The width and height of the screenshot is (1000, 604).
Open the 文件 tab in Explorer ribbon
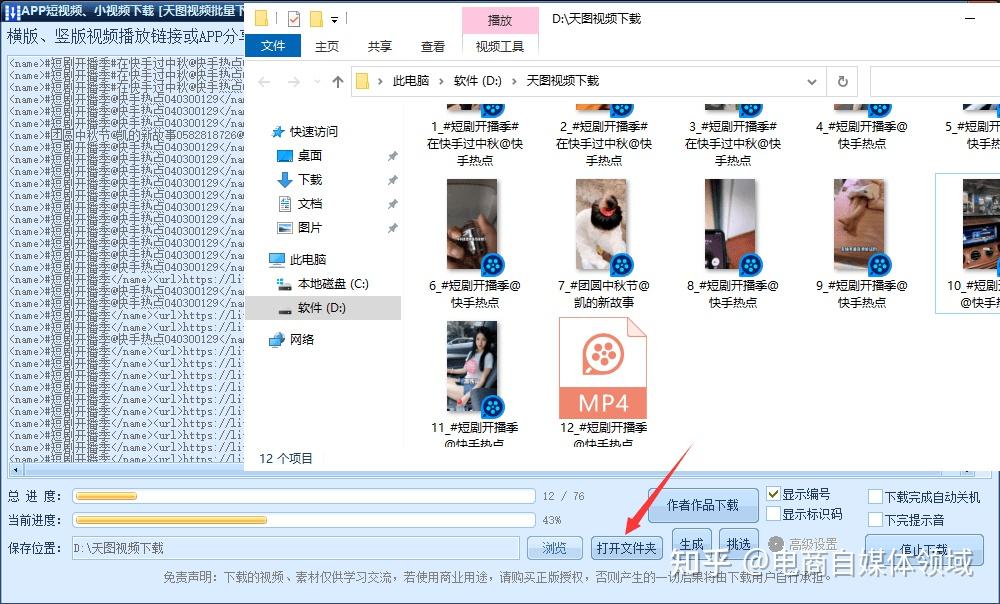coord(273,46)
